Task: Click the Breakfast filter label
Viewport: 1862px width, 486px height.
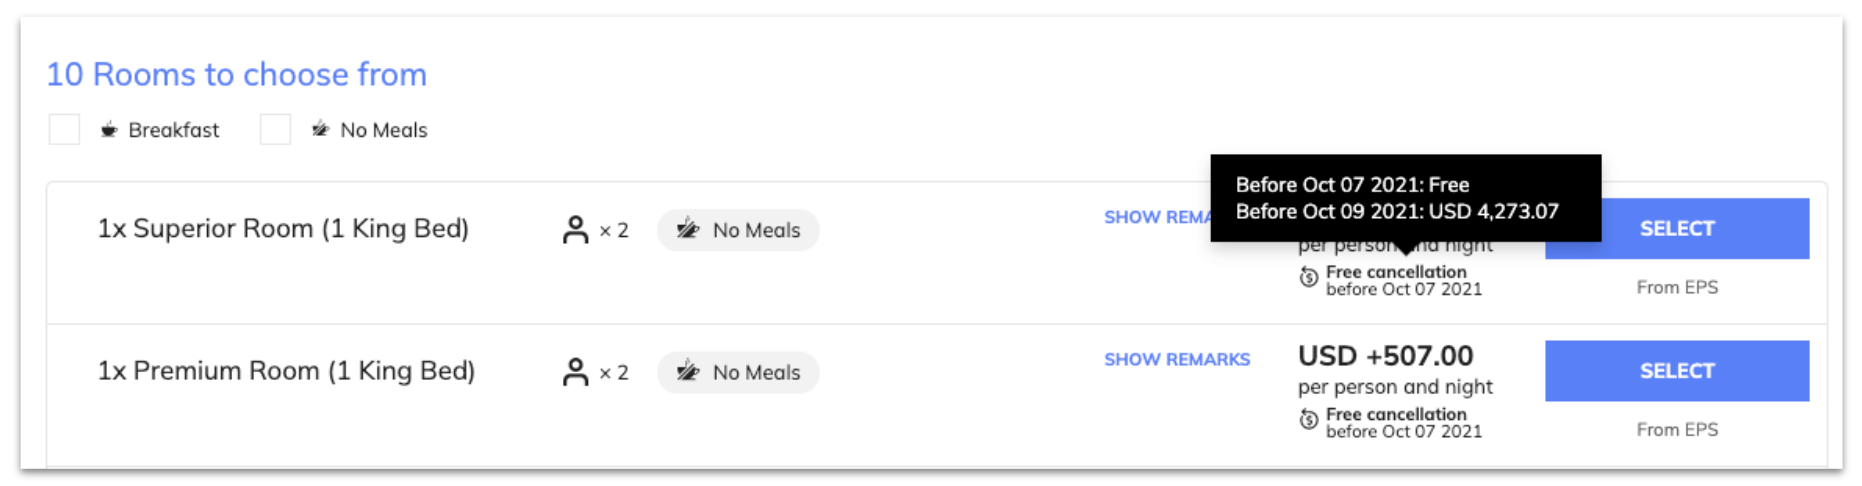Action: 174,130
